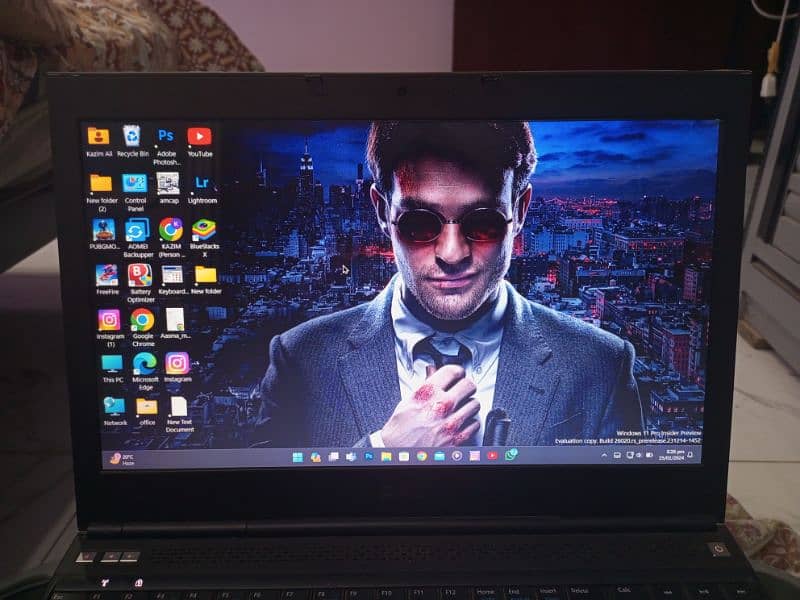Click the Free Fire game icon
This screenshot has height=600, width=800.
point(107,275)
